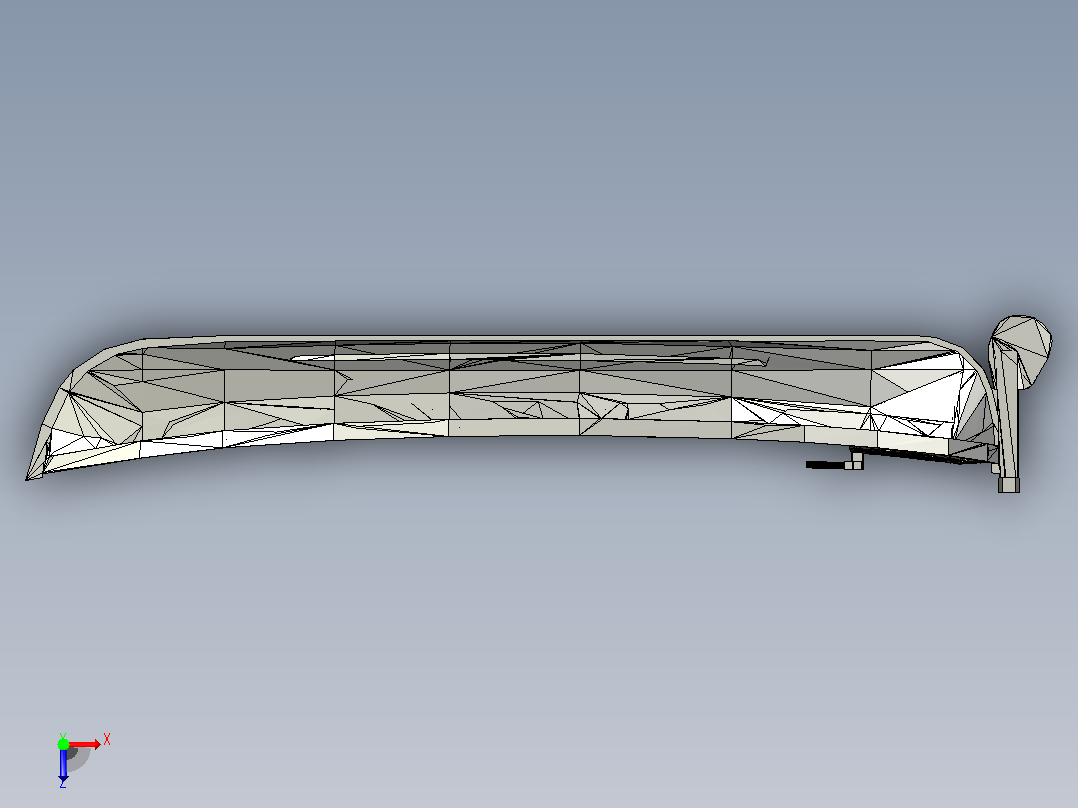Select the green Y axis dot on the triad
Viewport: 1078px width, 808px height.
(x=63, y=744)
